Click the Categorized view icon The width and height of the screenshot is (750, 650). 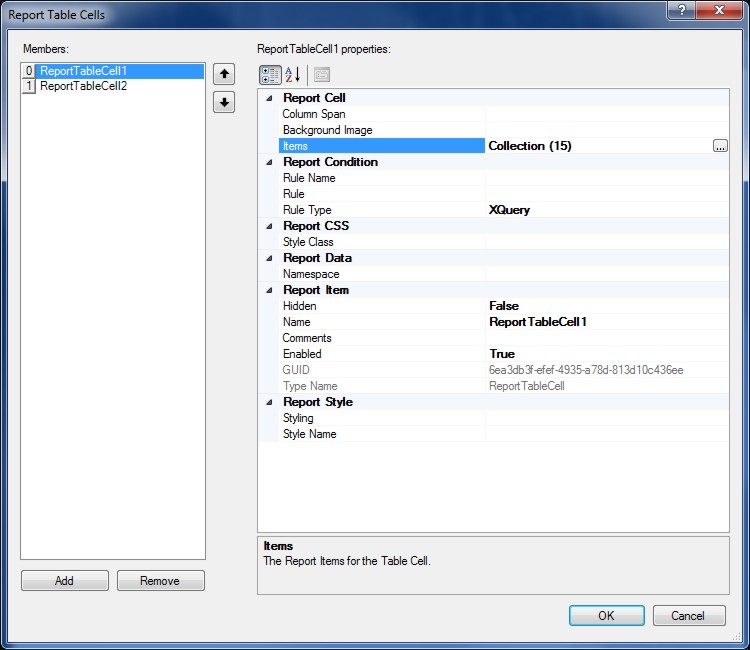coord(270,75)
